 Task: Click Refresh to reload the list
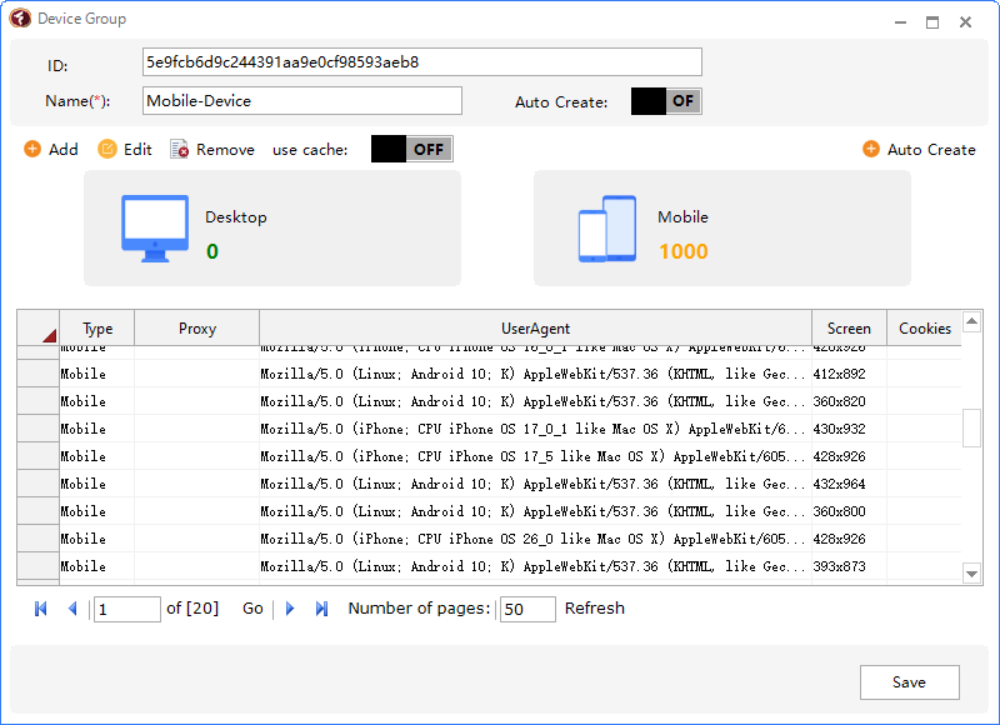pyautogui.click(x=594, y=608)
